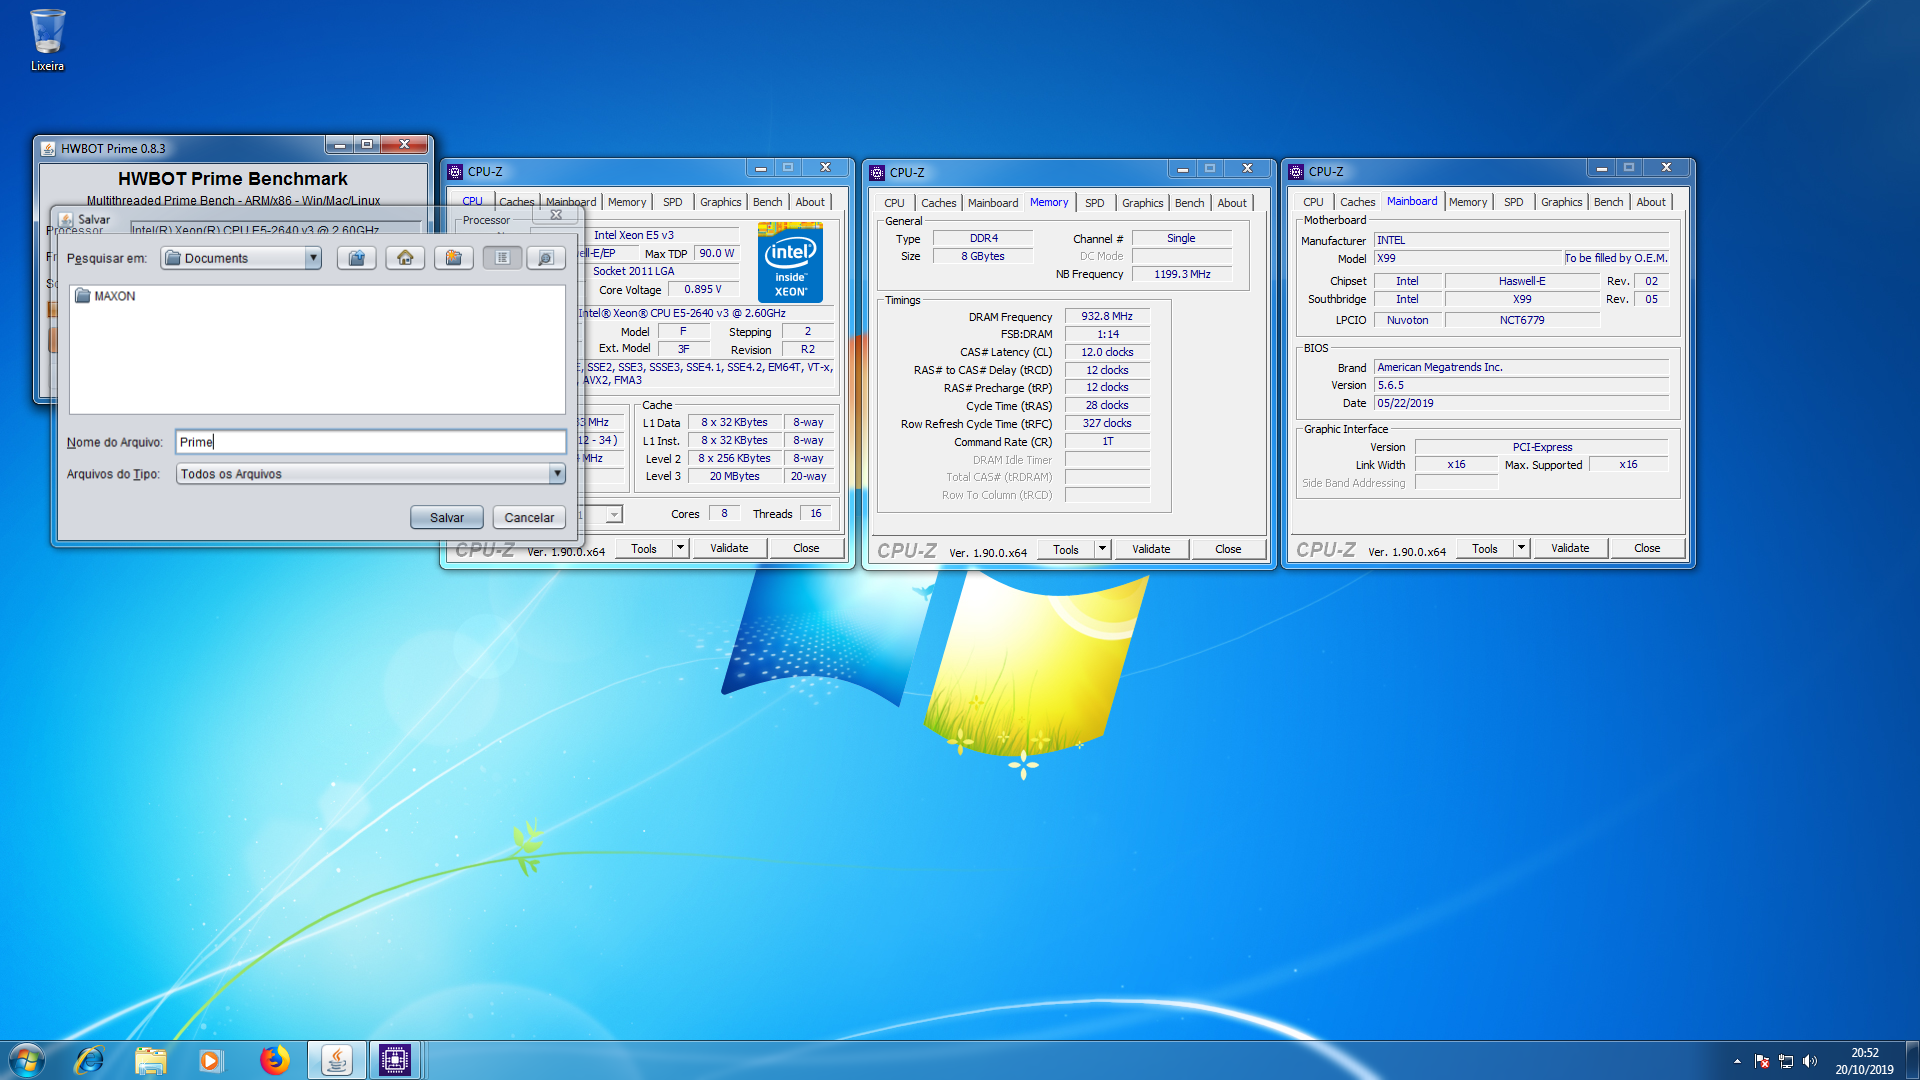
Task: Open Action Center flag icon in tray
Action: 1762,1061
